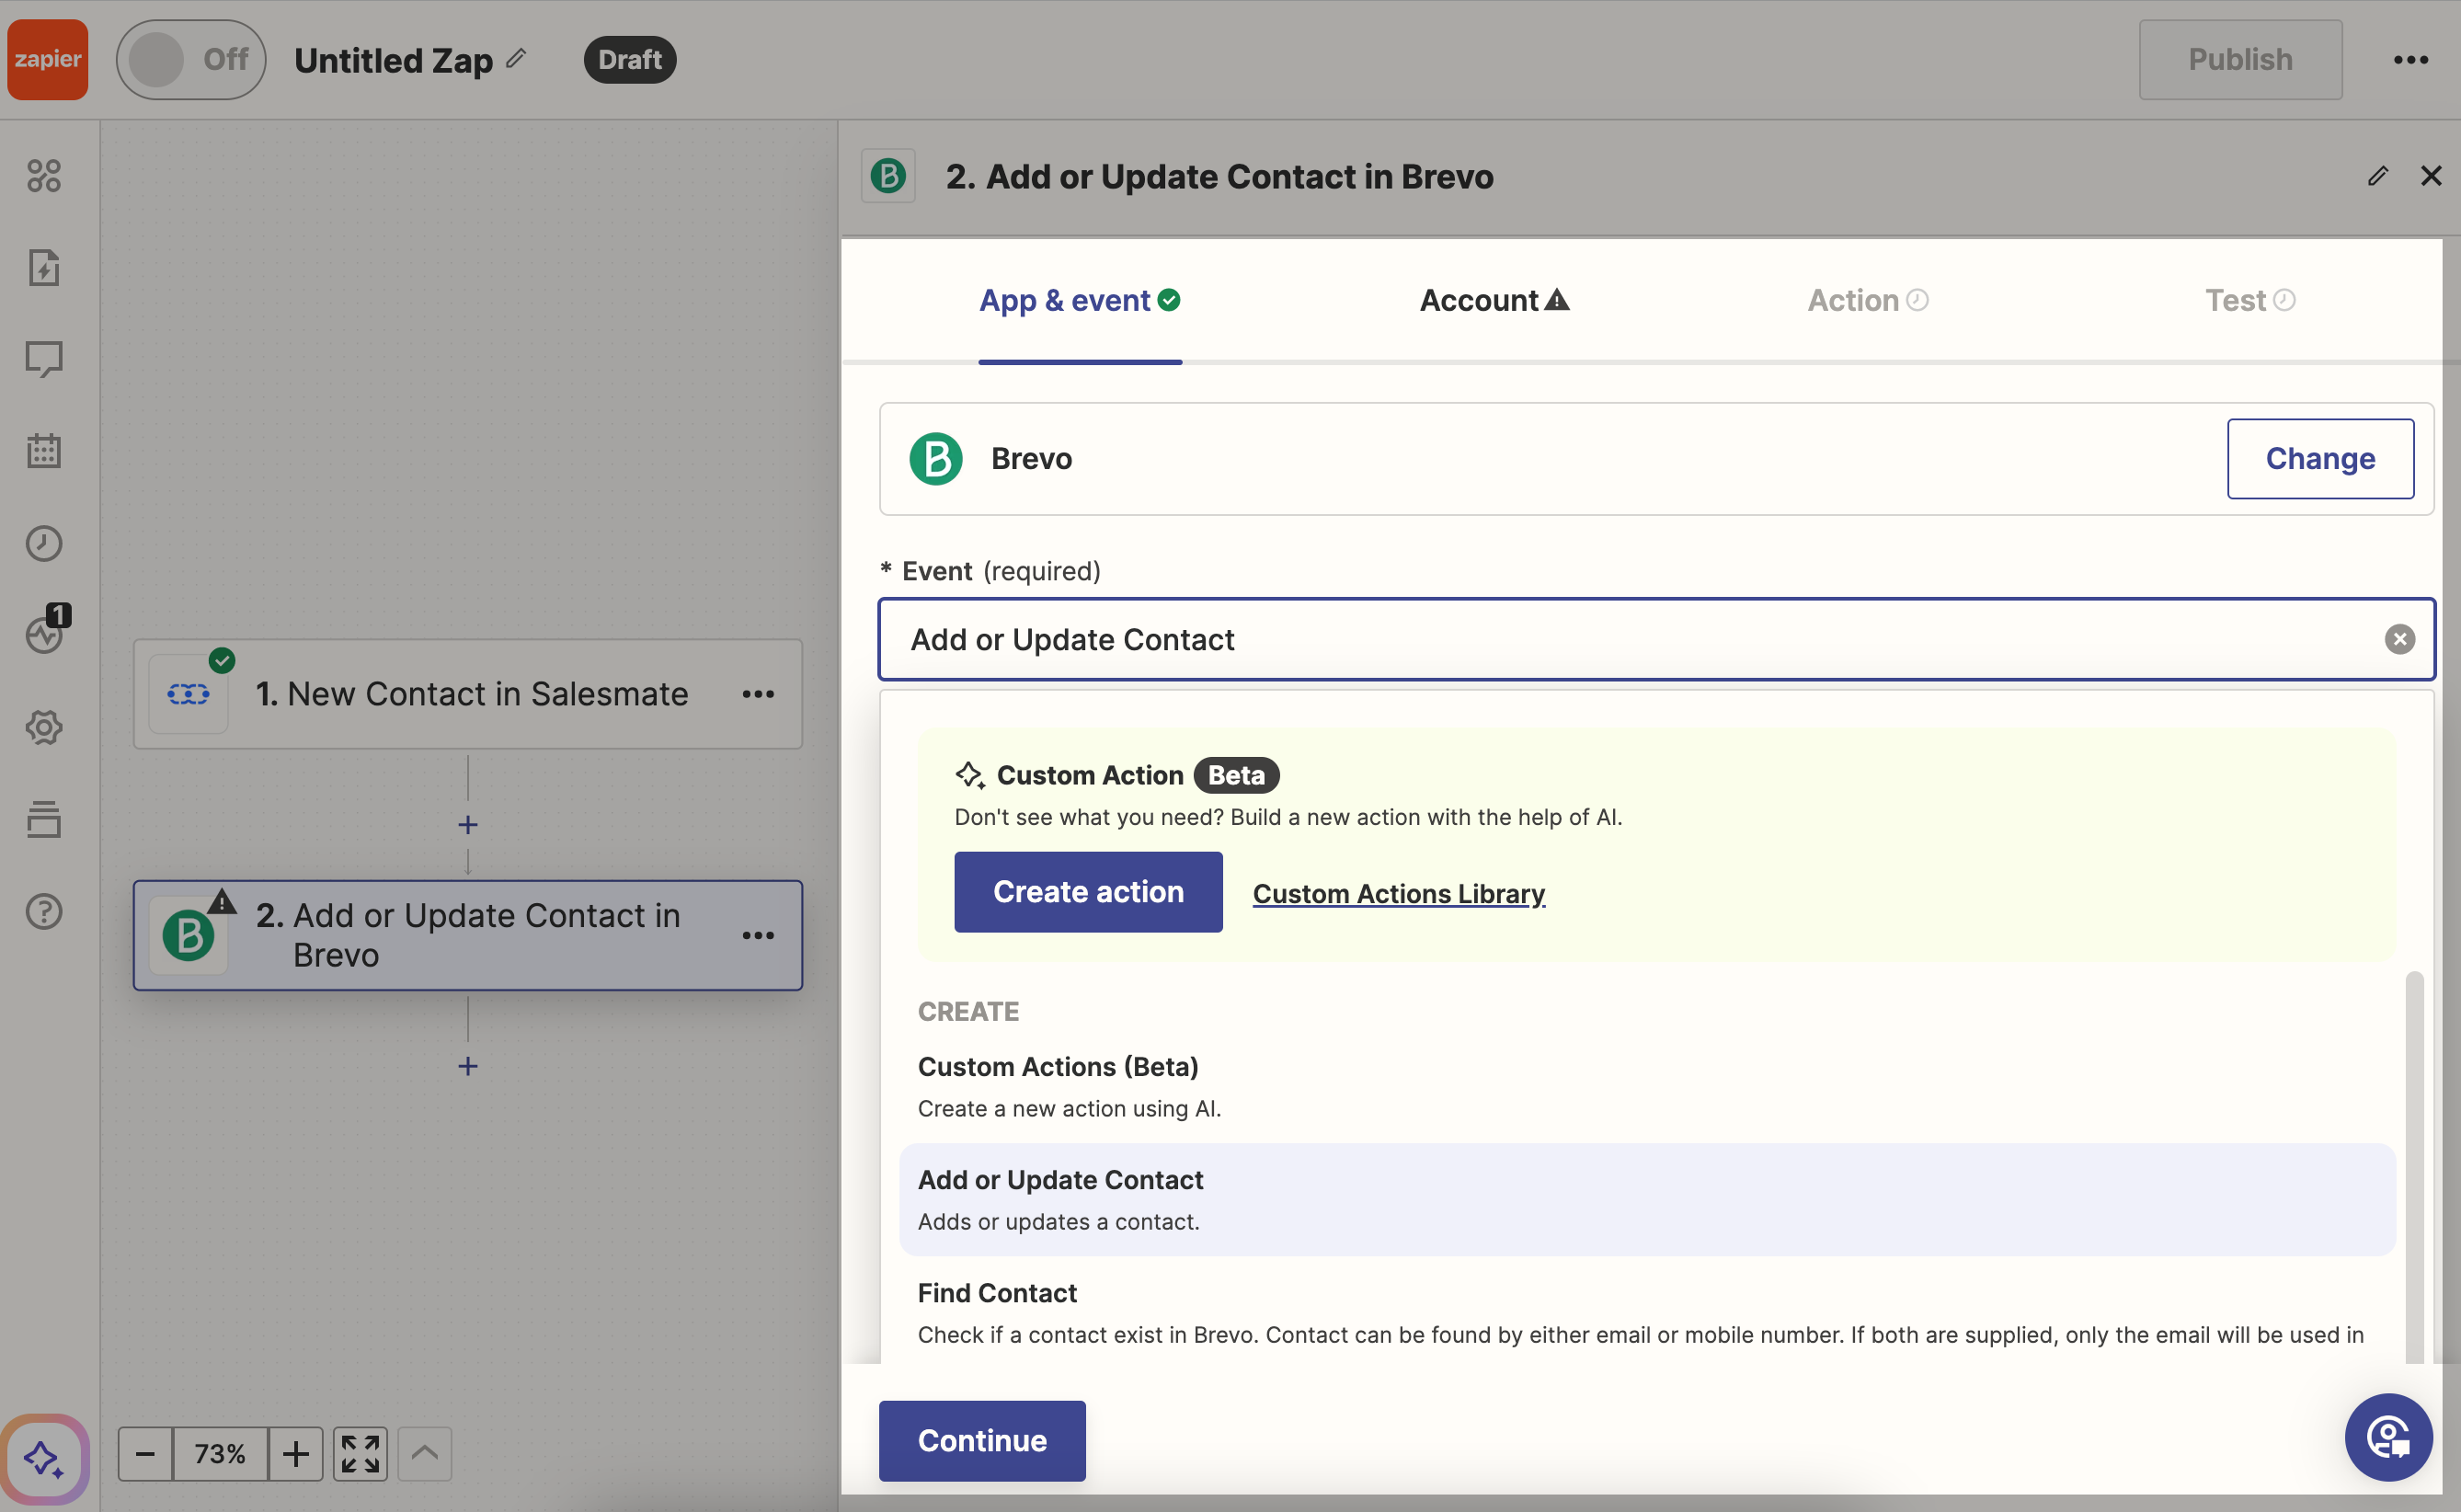Click the Zapier logo home icon

[x=47, y=59]
